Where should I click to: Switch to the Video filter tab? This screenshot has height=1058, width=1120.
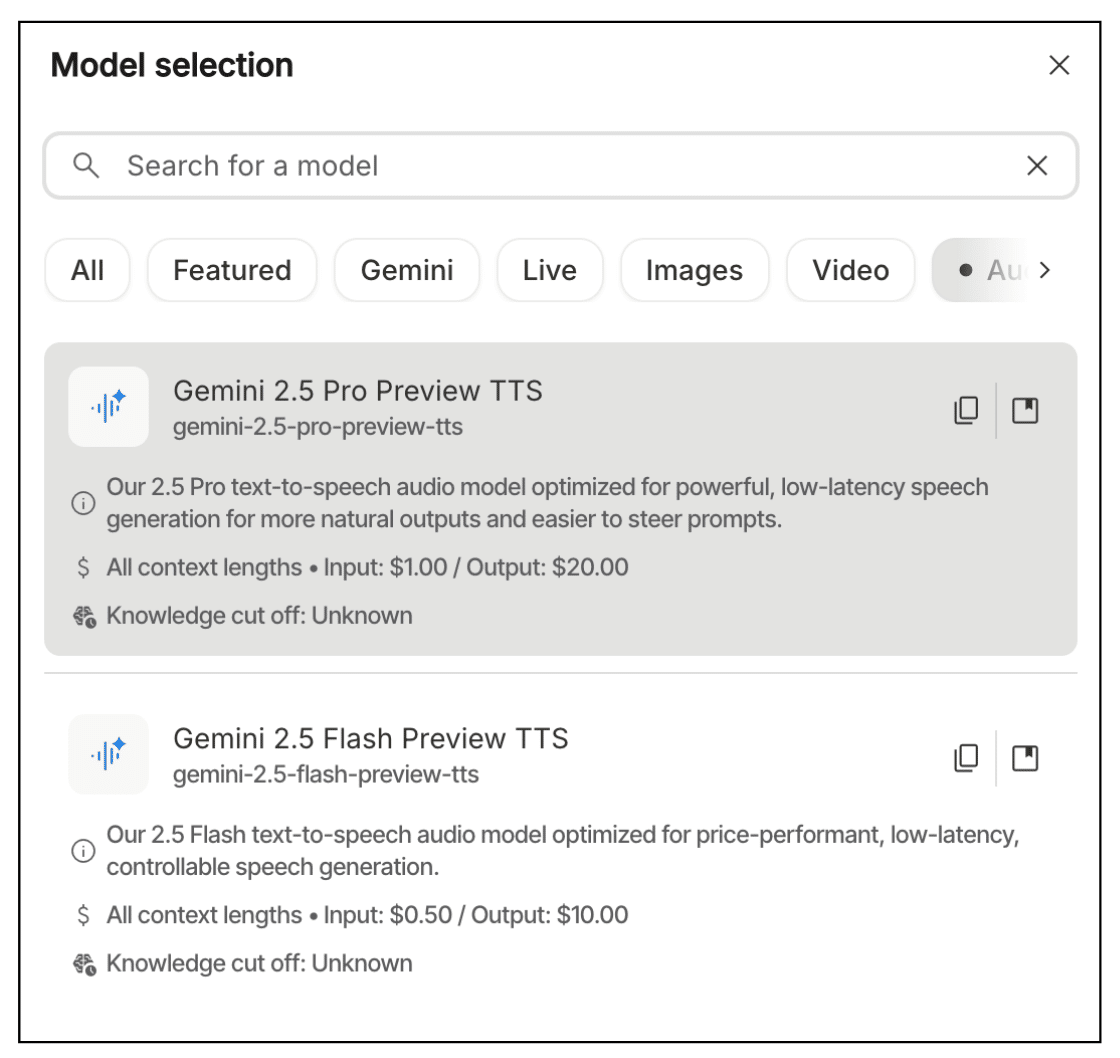pos(849,269)
